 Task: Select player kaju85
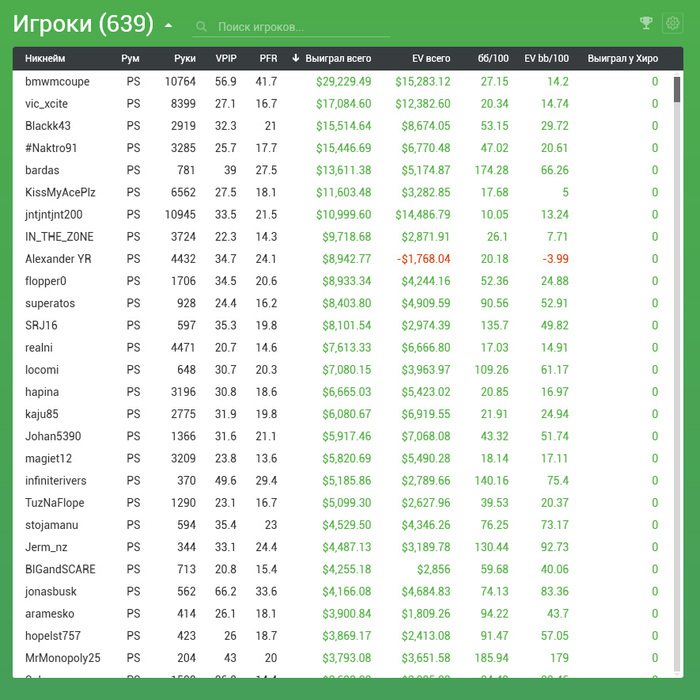(42, 414)
